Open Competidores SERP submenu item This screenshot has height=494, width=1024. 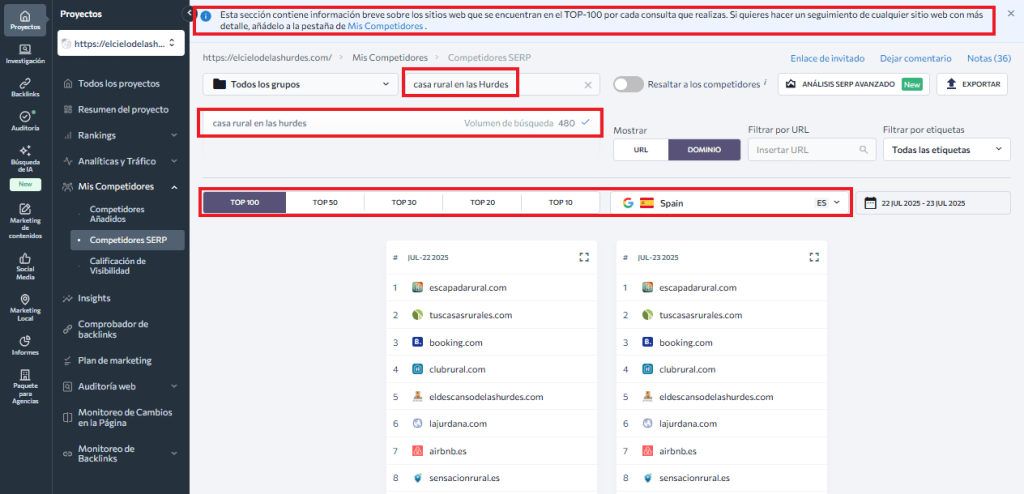(x=127, y=240)
